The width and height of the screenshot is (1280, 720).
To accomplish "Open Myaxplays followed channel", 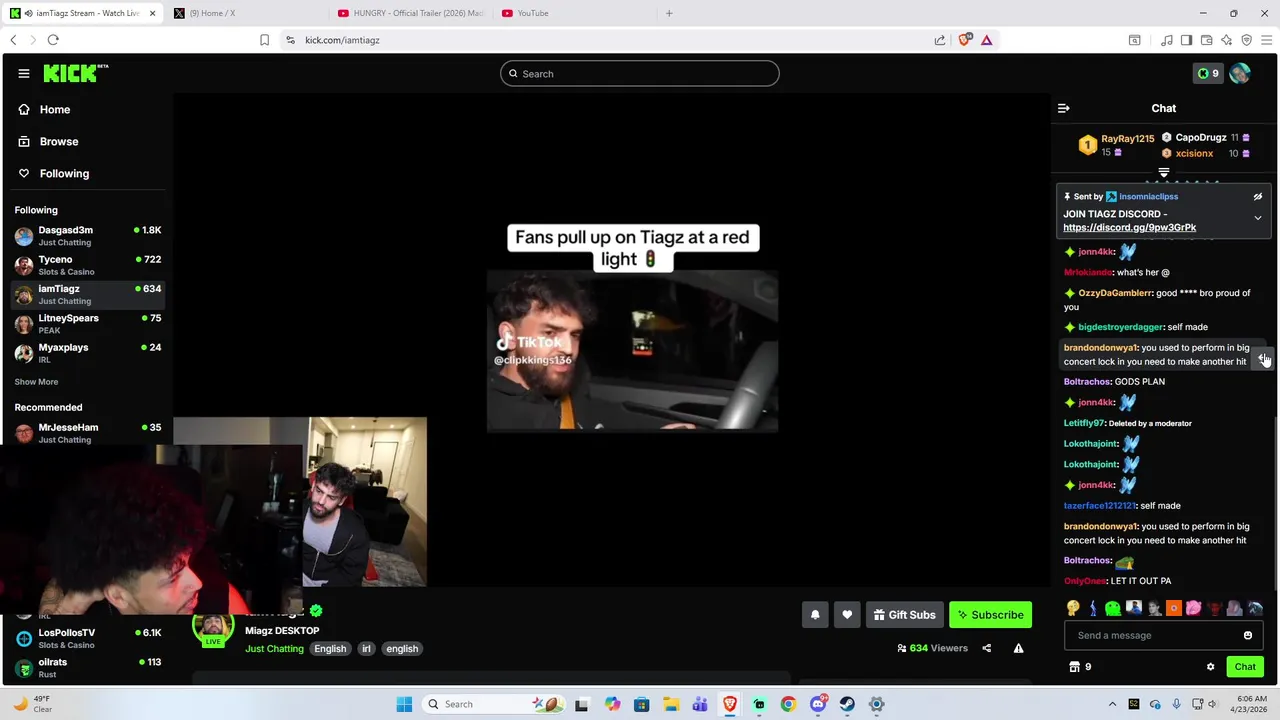I will coord(88,353).
